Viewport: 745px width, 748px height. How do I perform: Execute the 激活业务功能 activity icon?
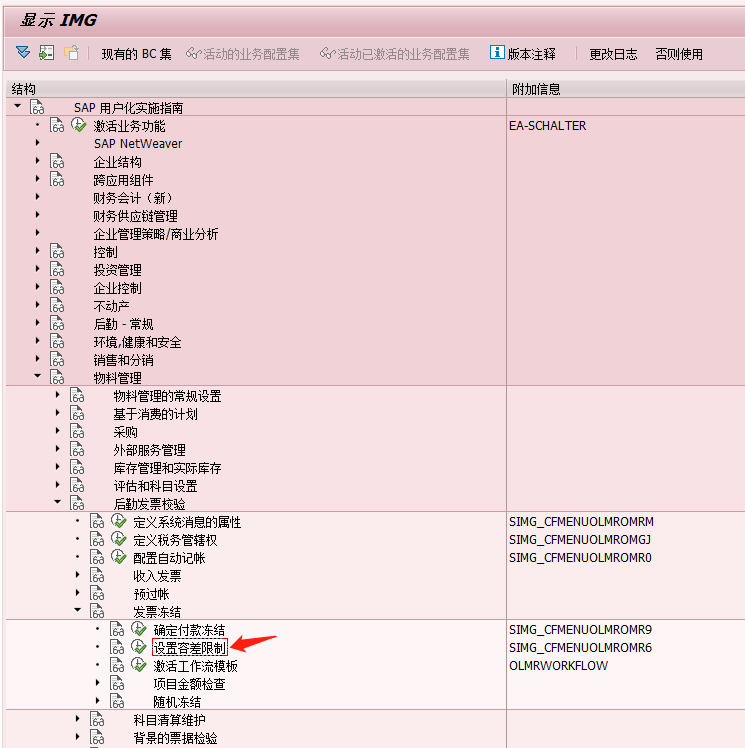79,125
